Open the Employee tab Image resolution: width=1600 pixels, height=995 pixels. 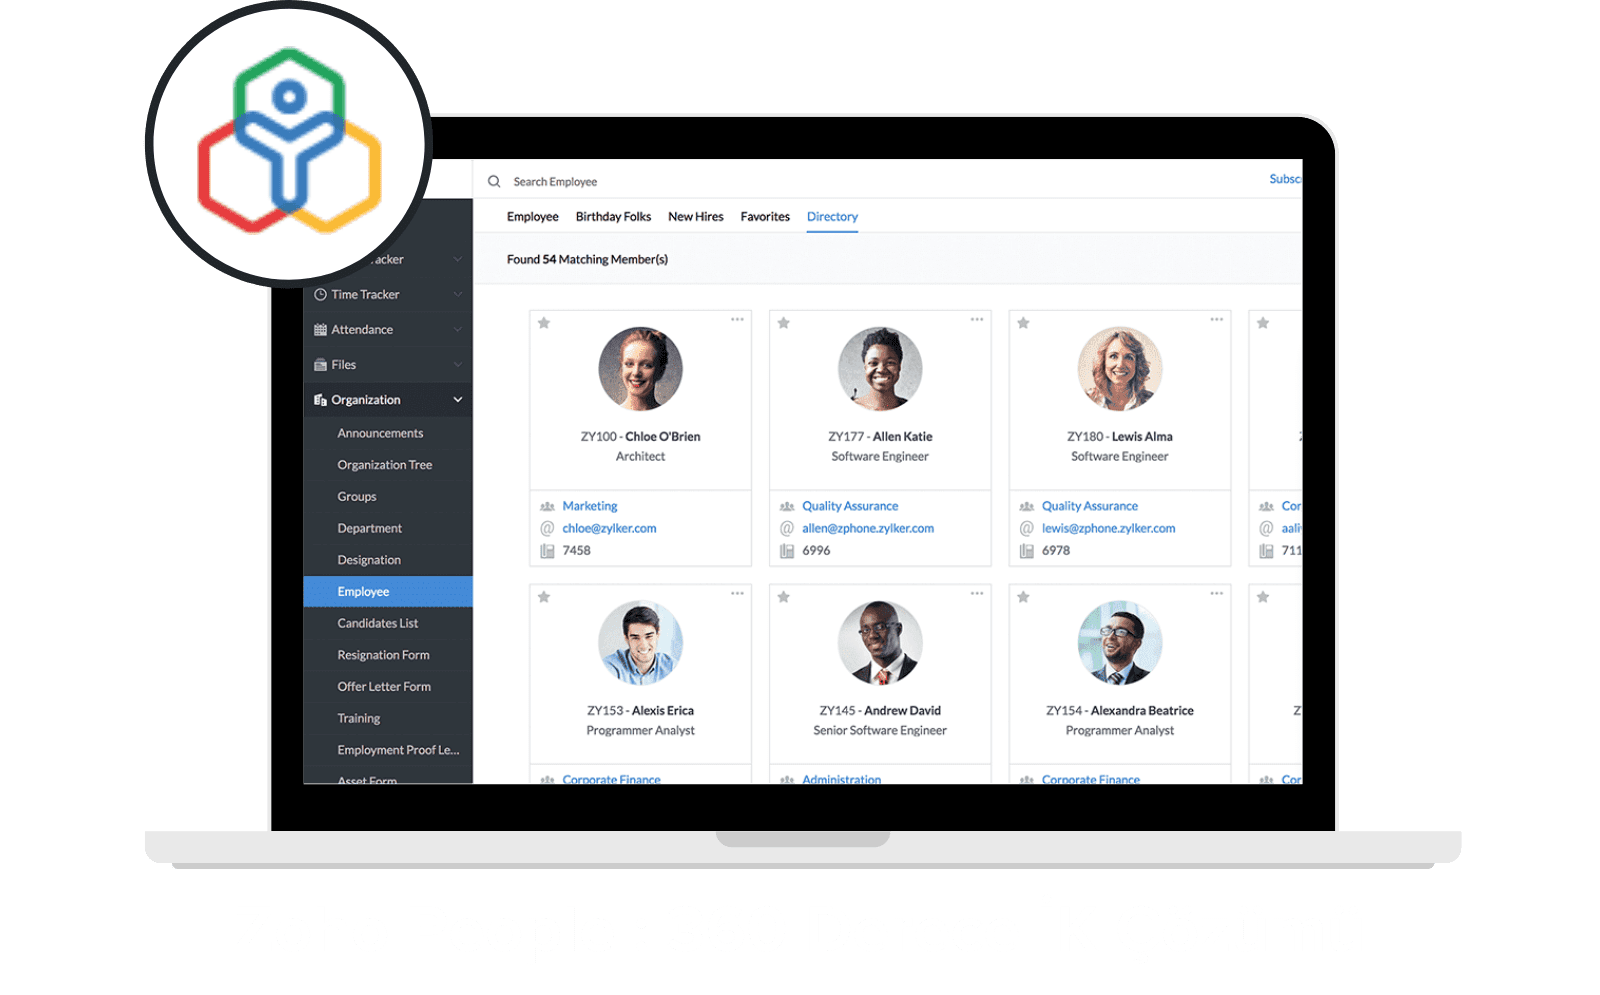(532, 217)
